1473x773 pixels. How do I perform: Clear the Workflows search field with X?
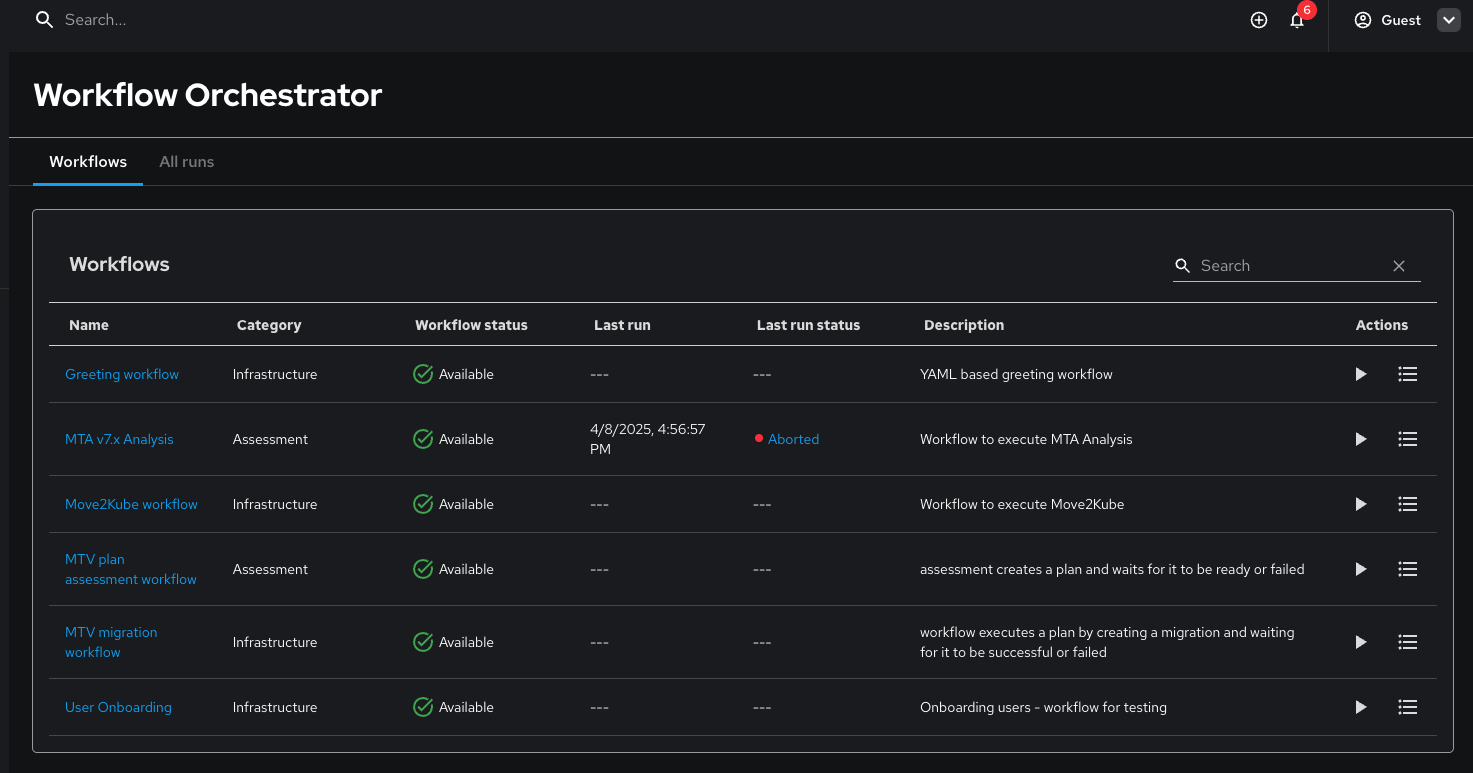pos(1399,266)
